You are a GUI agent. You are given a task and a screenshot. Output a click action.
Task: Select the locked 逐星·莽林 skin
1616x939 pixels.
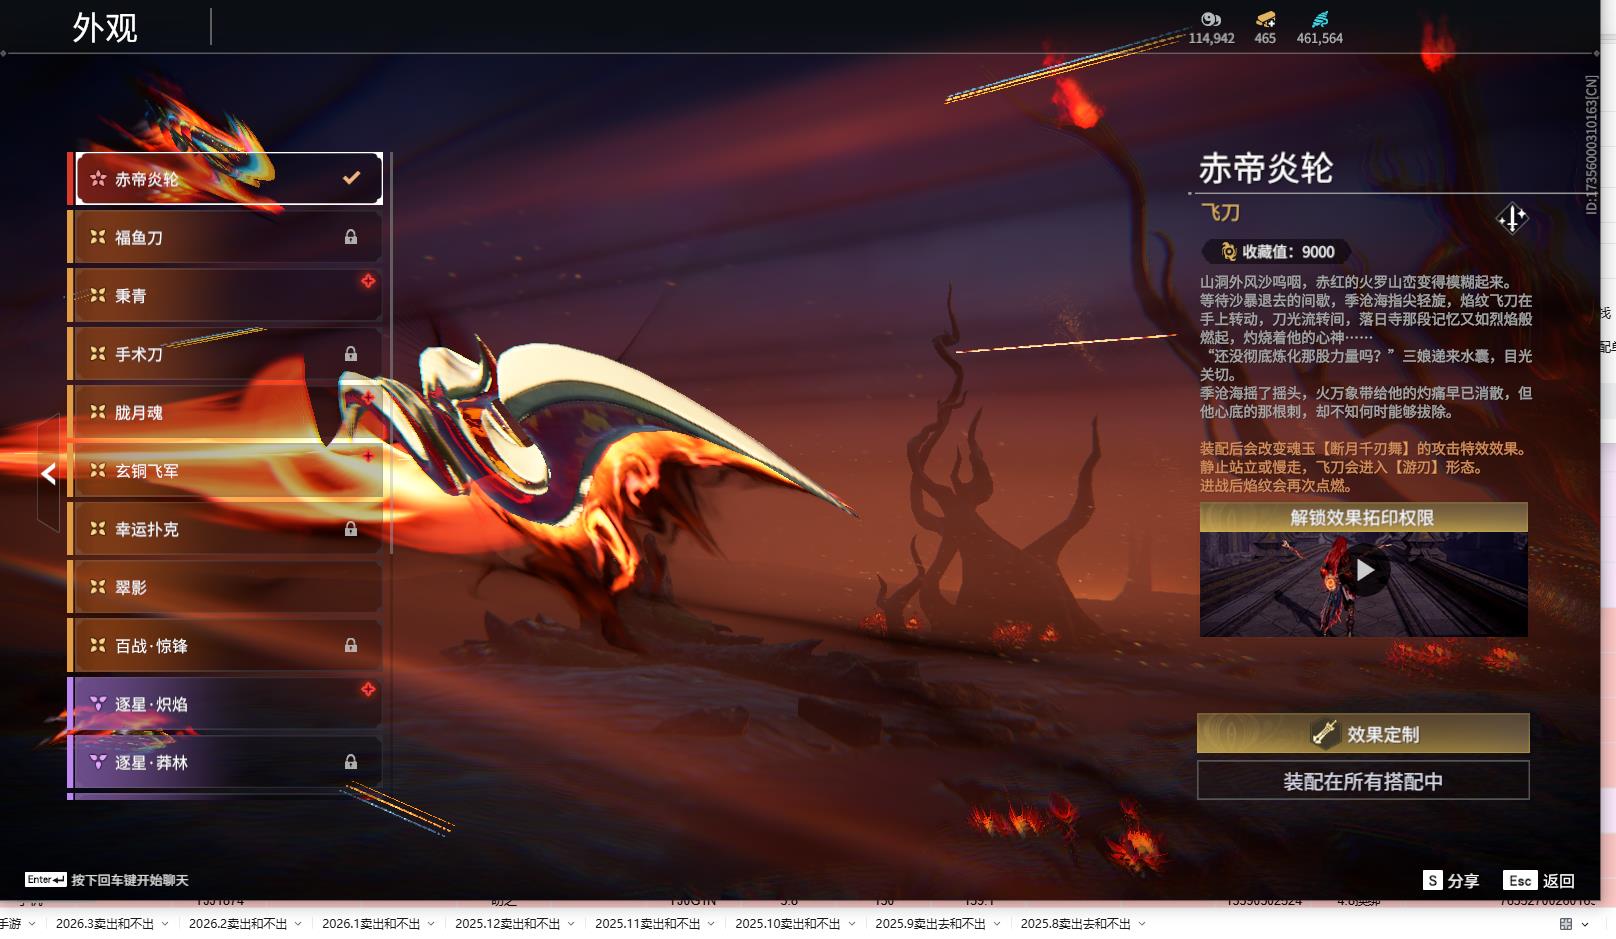[x=229, y=762]
